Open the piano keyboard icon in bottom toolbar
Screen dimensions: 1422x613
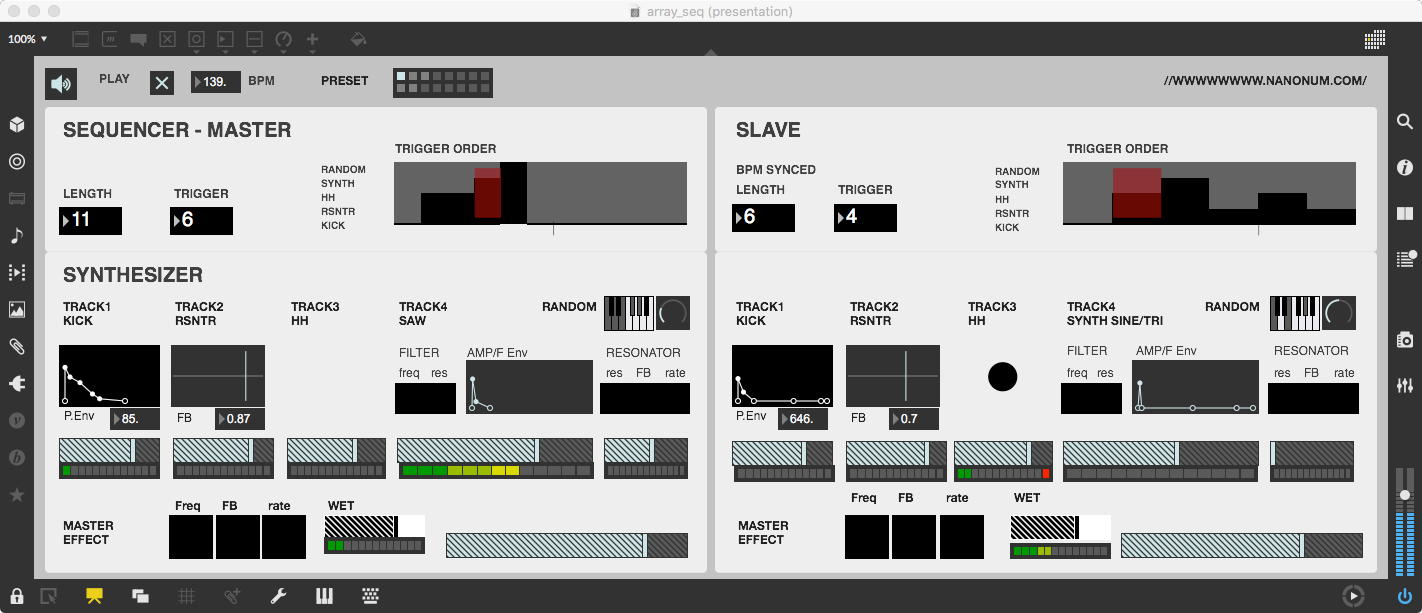point(324,596)
